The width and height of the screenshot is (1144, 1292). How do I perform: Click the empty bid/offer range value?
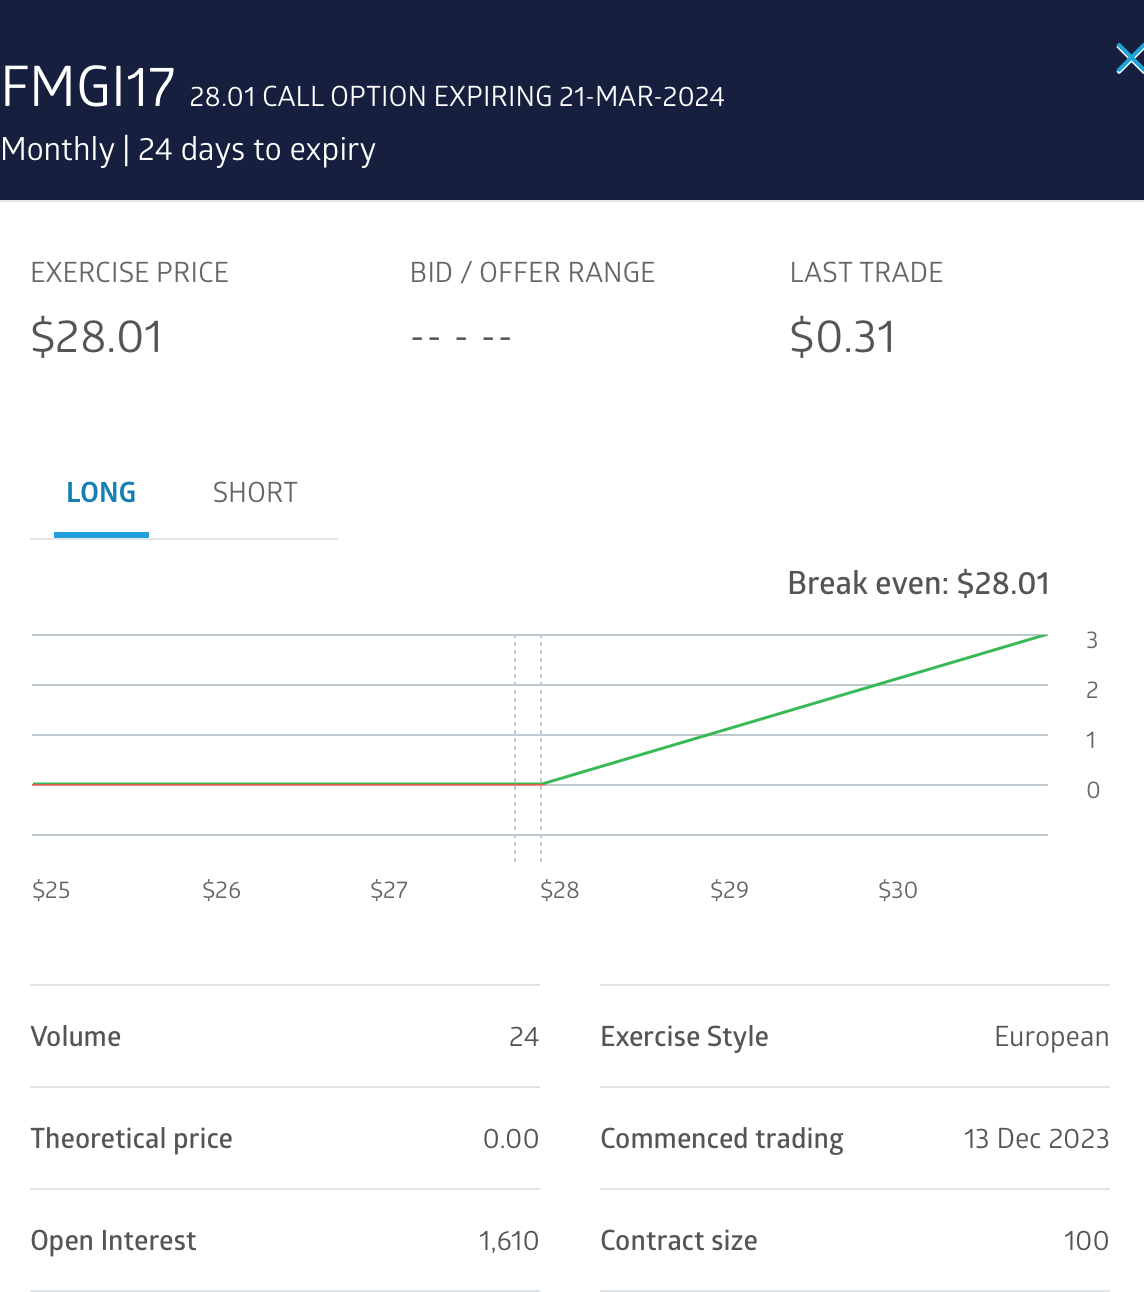pos(461,338)
